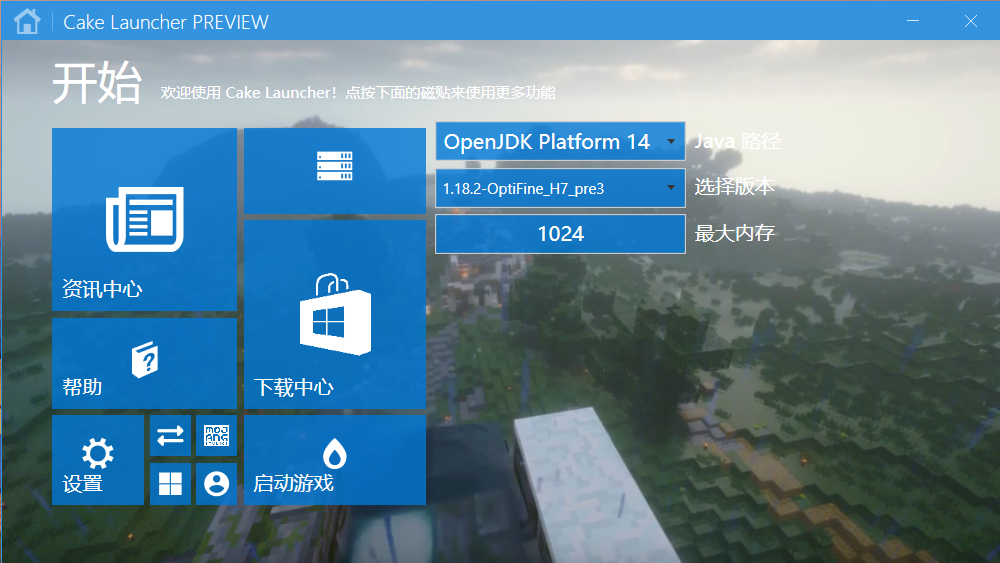This screenshot has width=1000, height=563.
Task: Click the swap arrows small tile
Action: click(x=170, y=435)
